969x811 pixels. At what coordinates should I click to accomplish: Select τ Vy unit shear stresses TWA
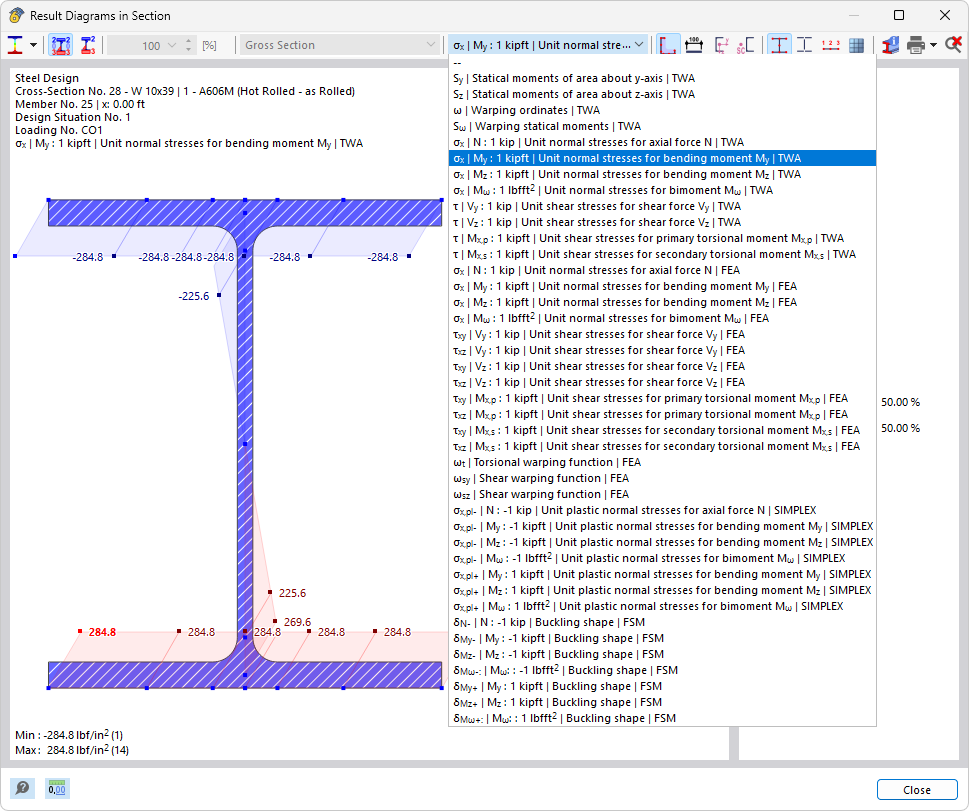[x=662, y=206]
